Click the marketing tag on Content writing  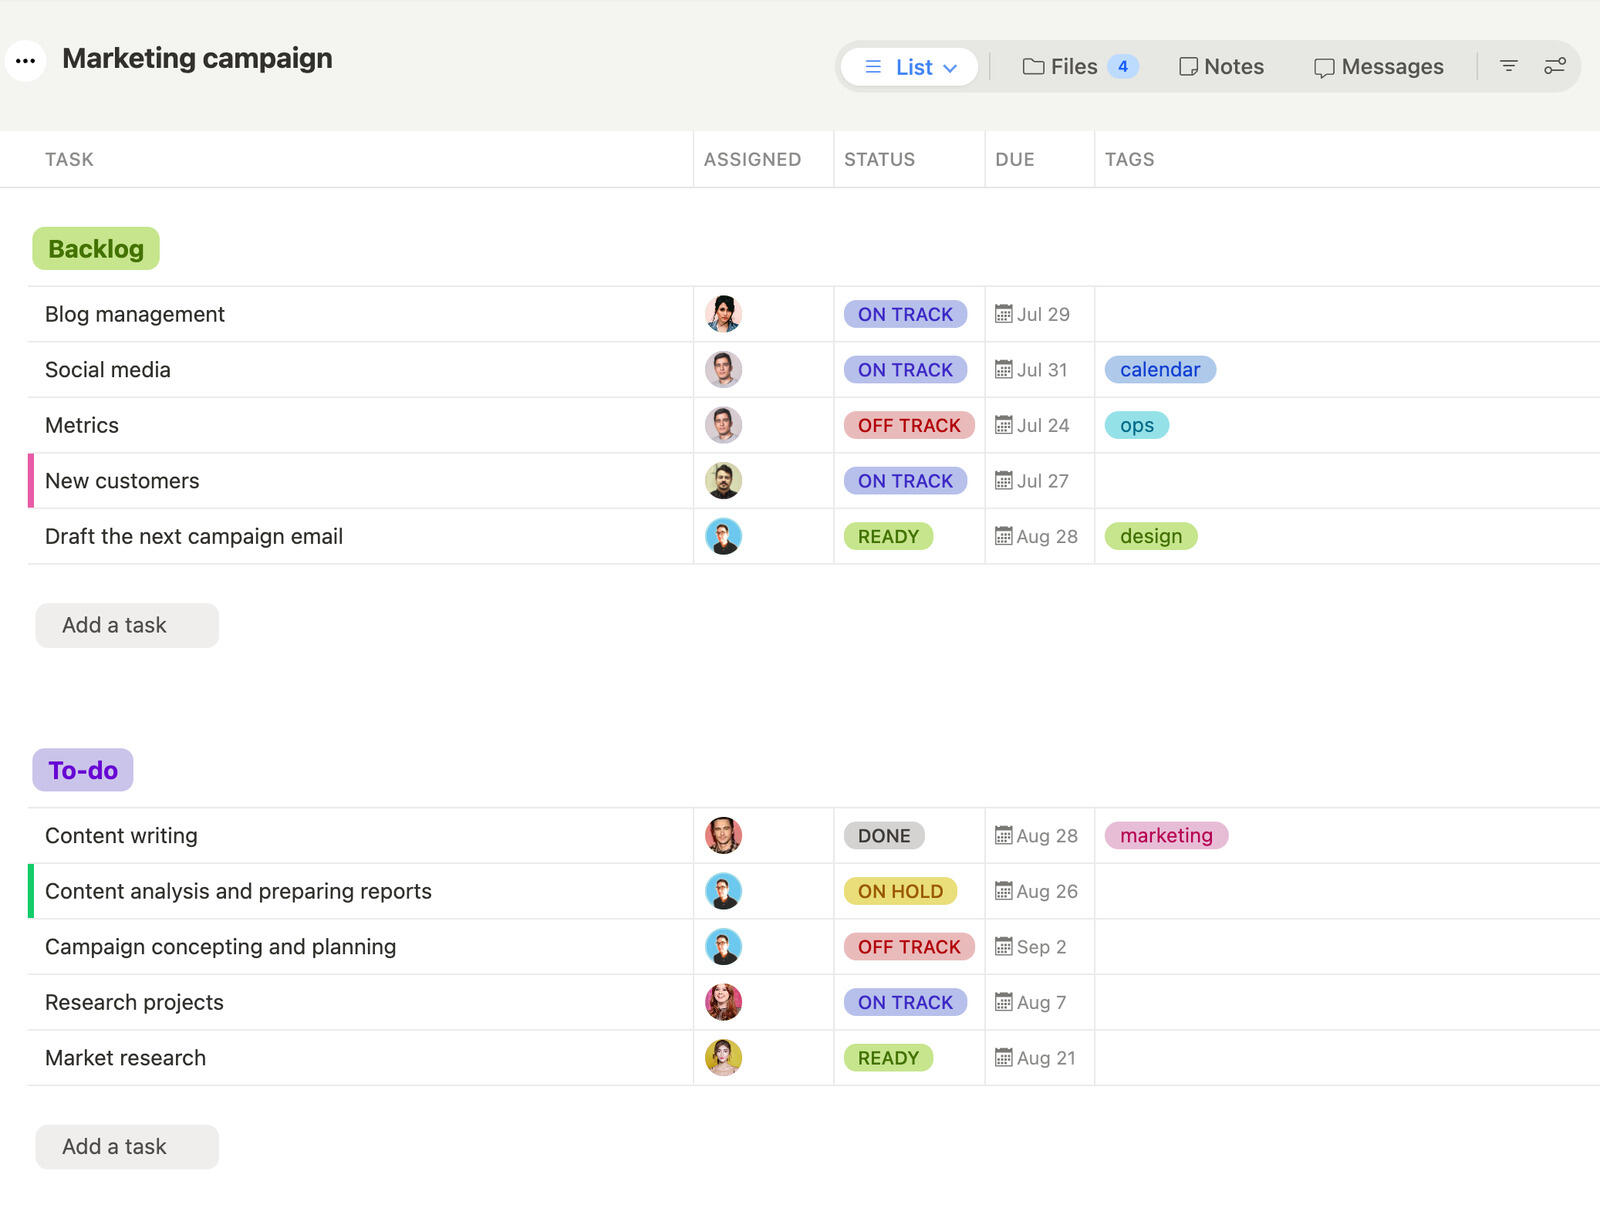tap(1166, 835)
